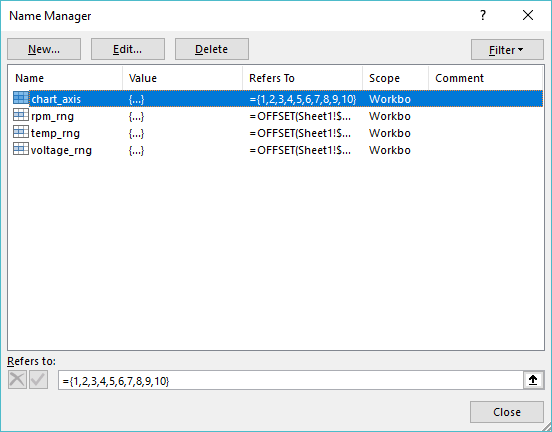Collapse dialog using the range selector arrow
Viewport: 552px width, 432px height.
[533, 380]
